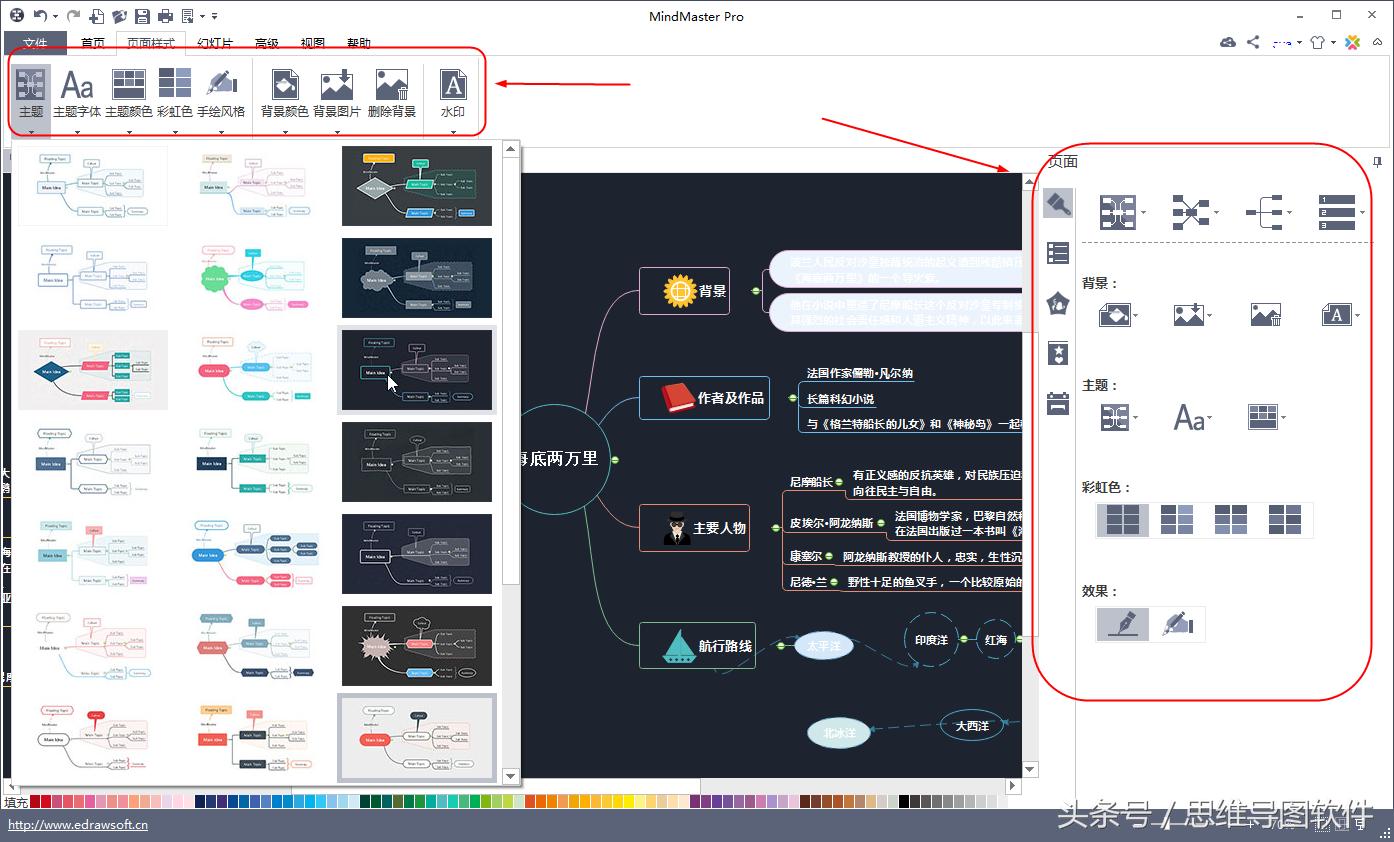Click the clipart panel icon in the sidebar

coord(1057,304)
